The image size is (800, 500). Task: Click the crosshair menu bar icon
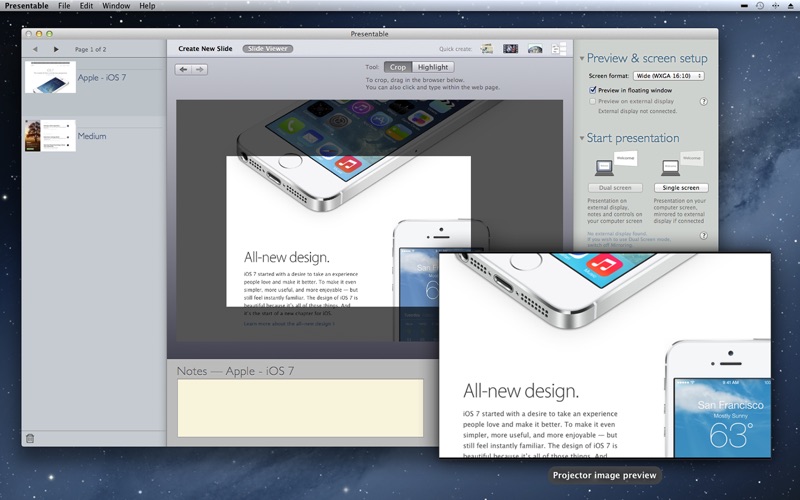click(x=776, y=6)
